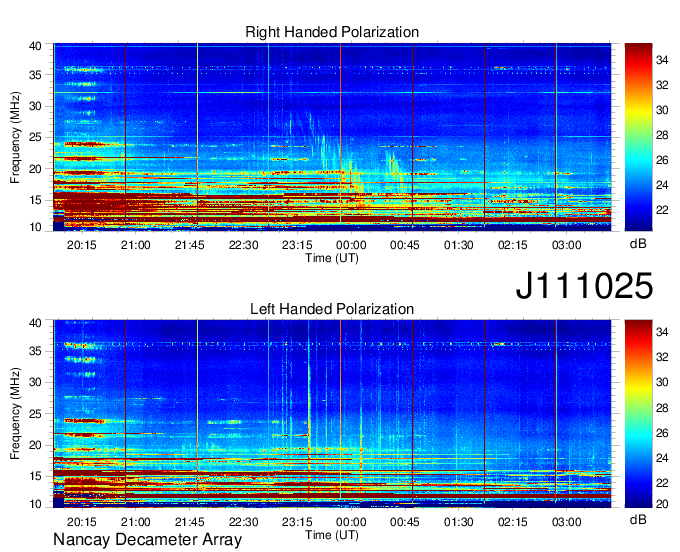
Task: Click the 'Right Handed Polarization' plot title
Action: 332,32
